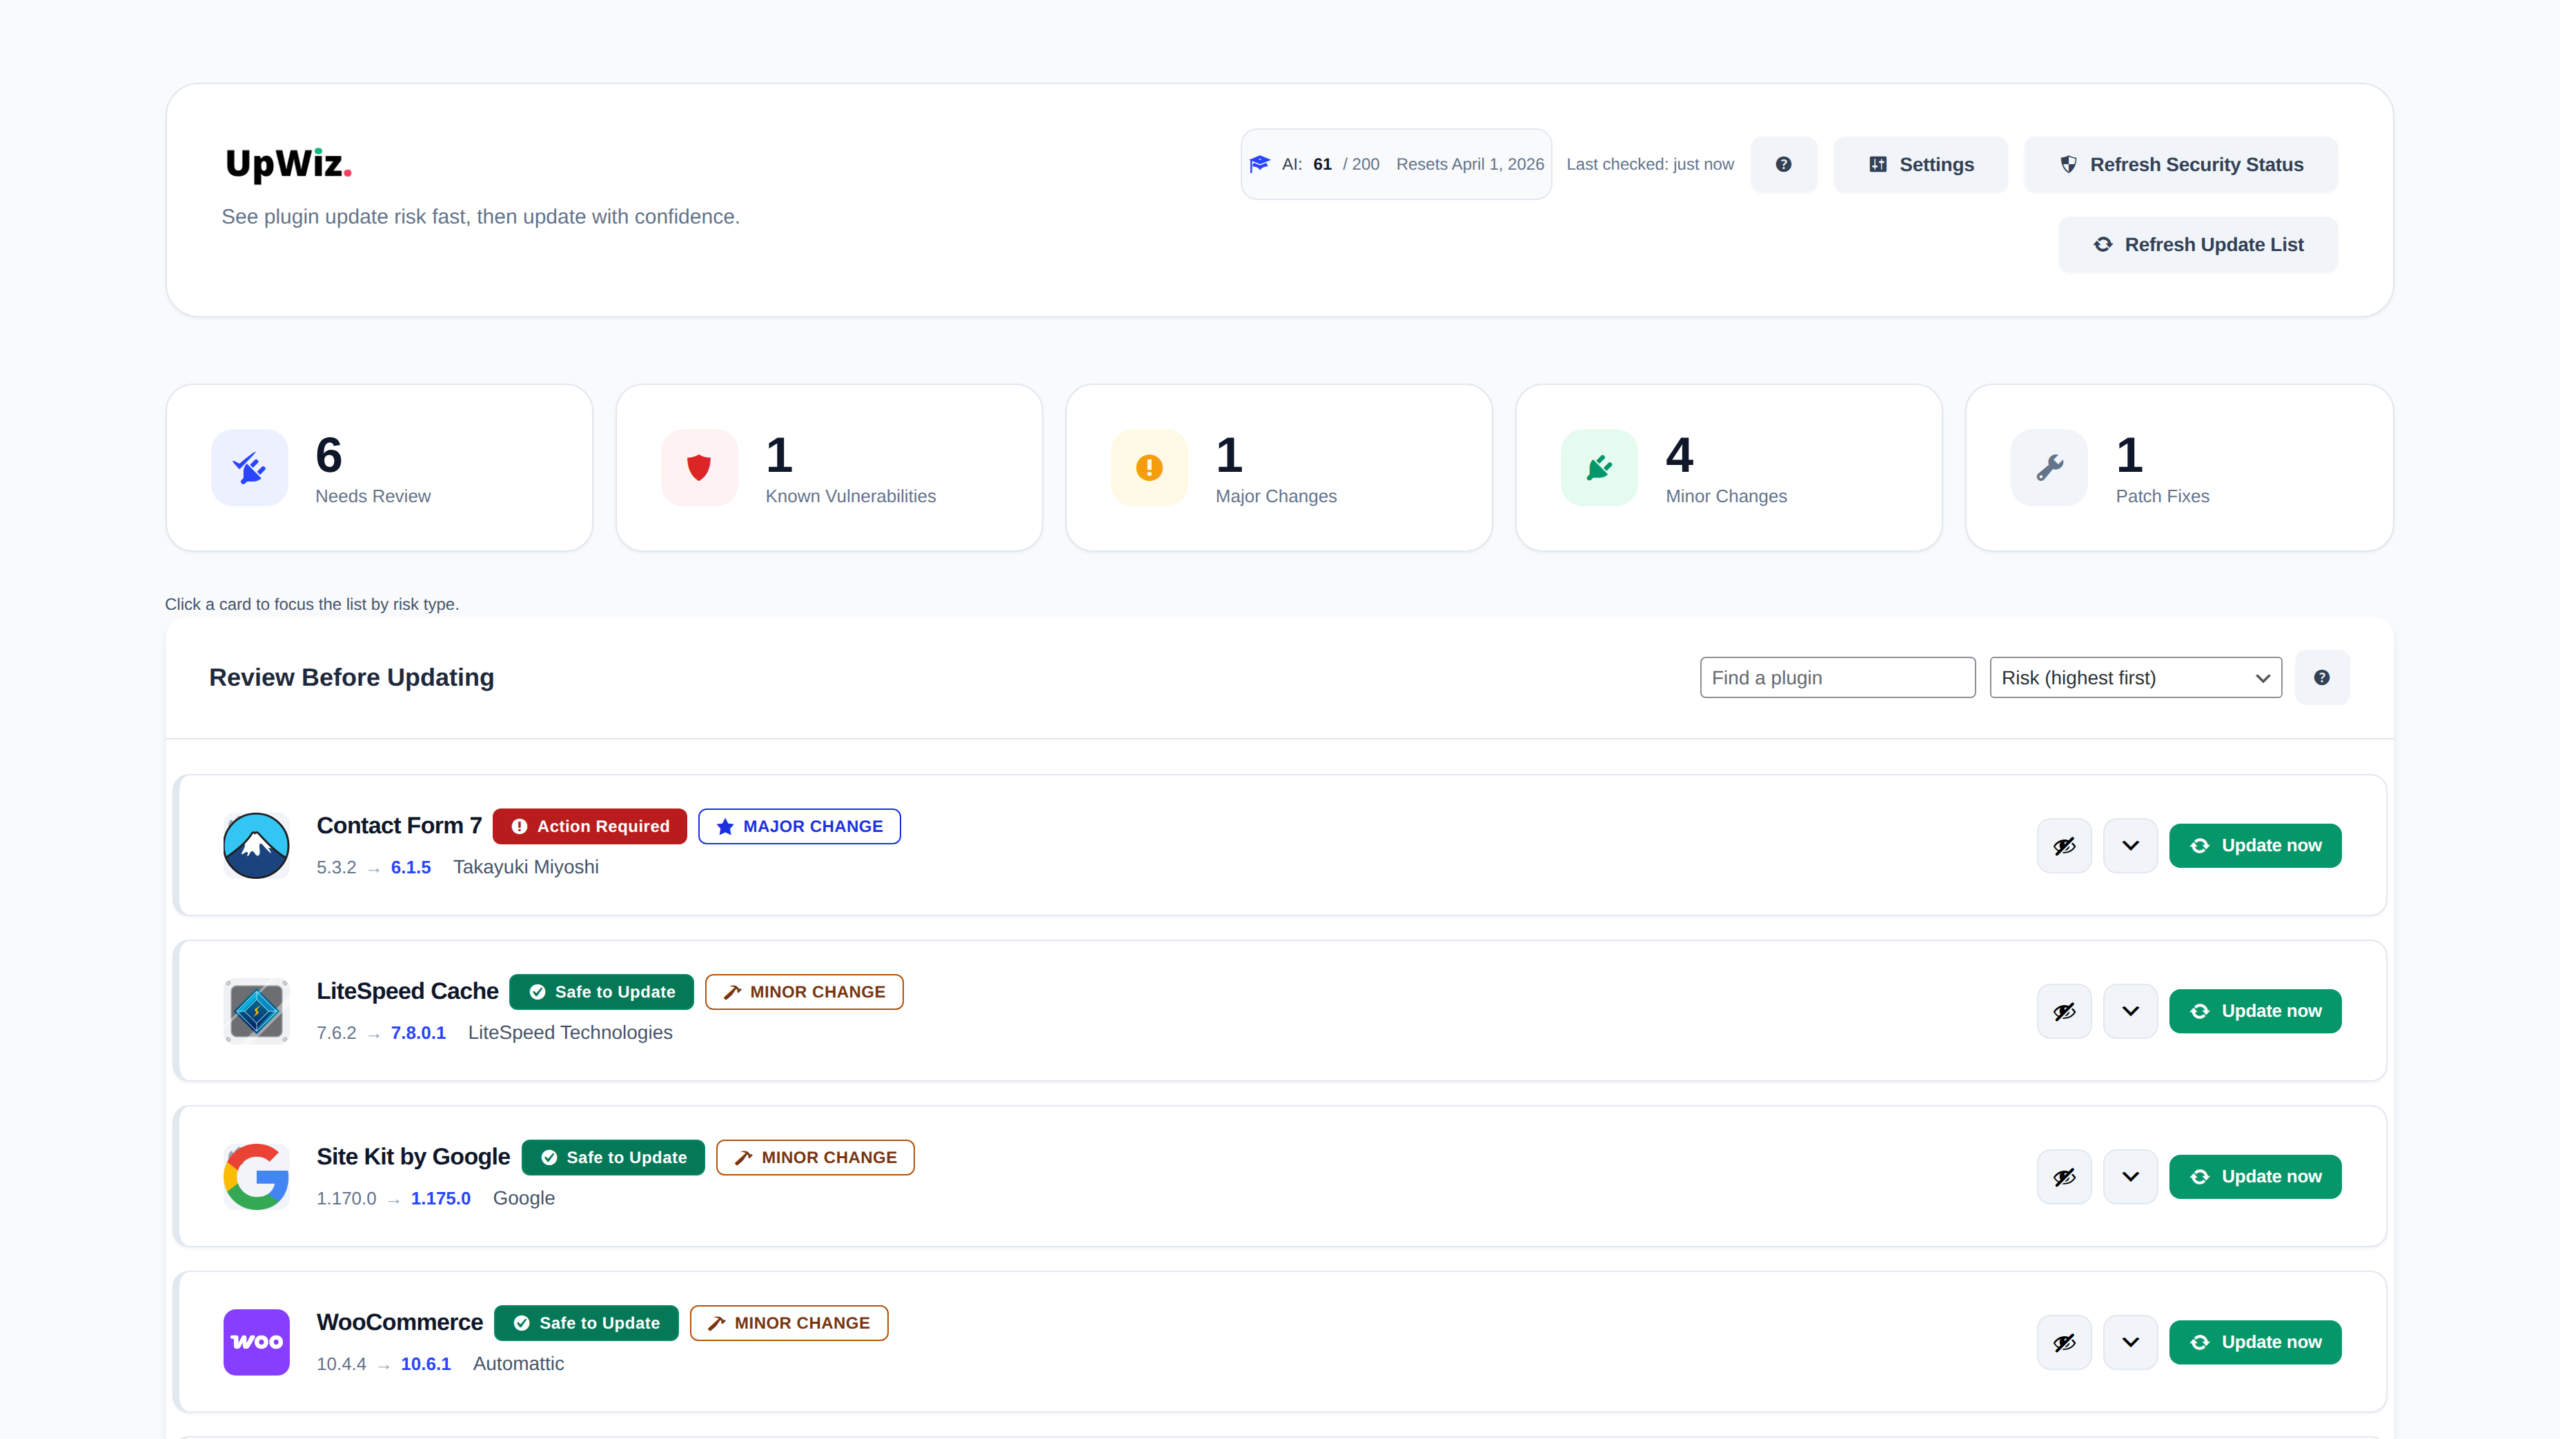Click the orange exclamation Major Changes icon
The width and height of the screenshot is (2560, 1439).
[1149, 467]
